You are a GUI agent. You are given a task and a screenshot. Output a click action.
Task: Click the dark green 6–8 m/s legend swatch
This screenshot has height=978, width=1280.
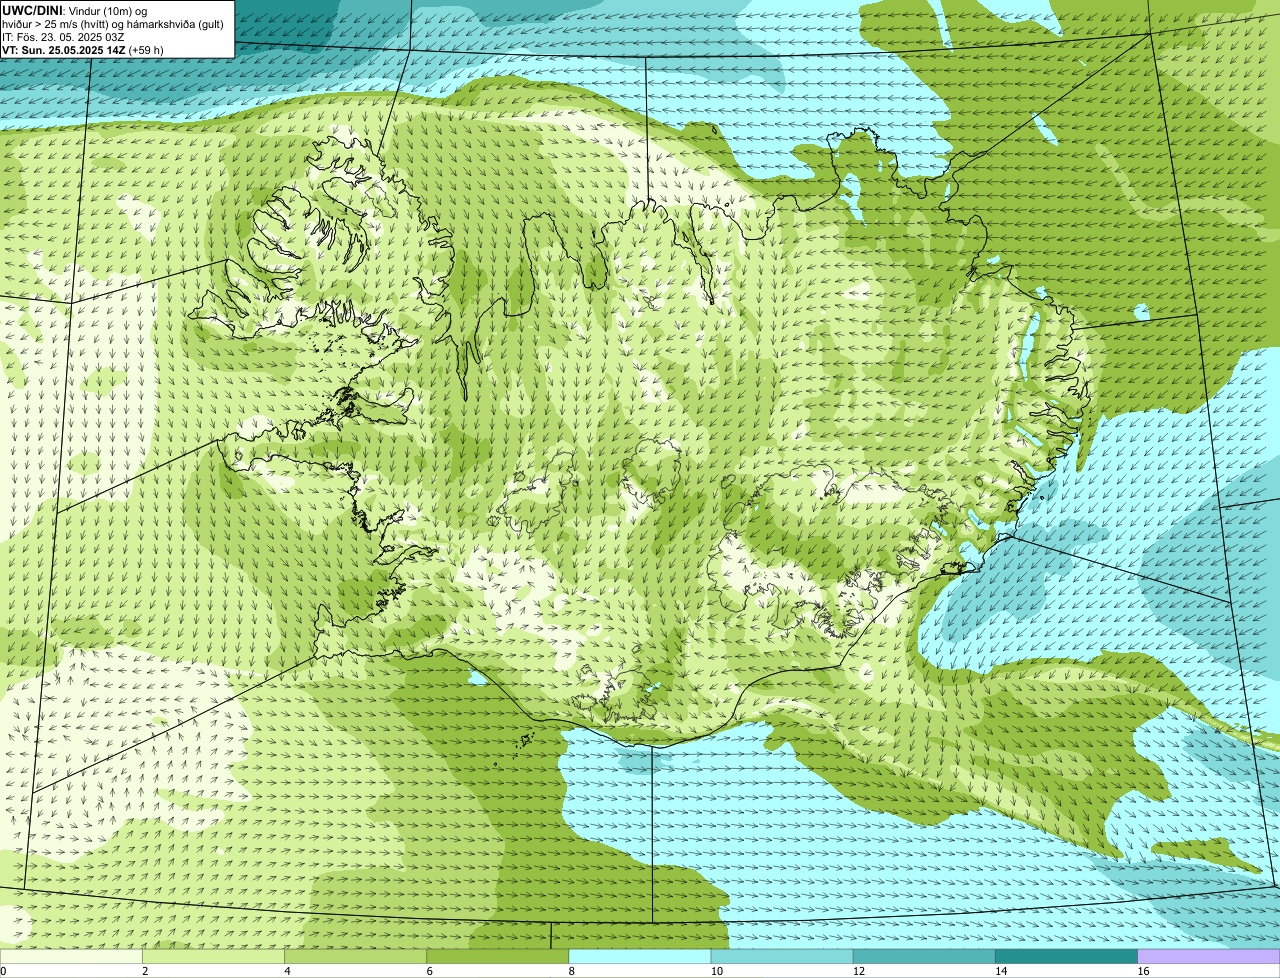[498, 957]
